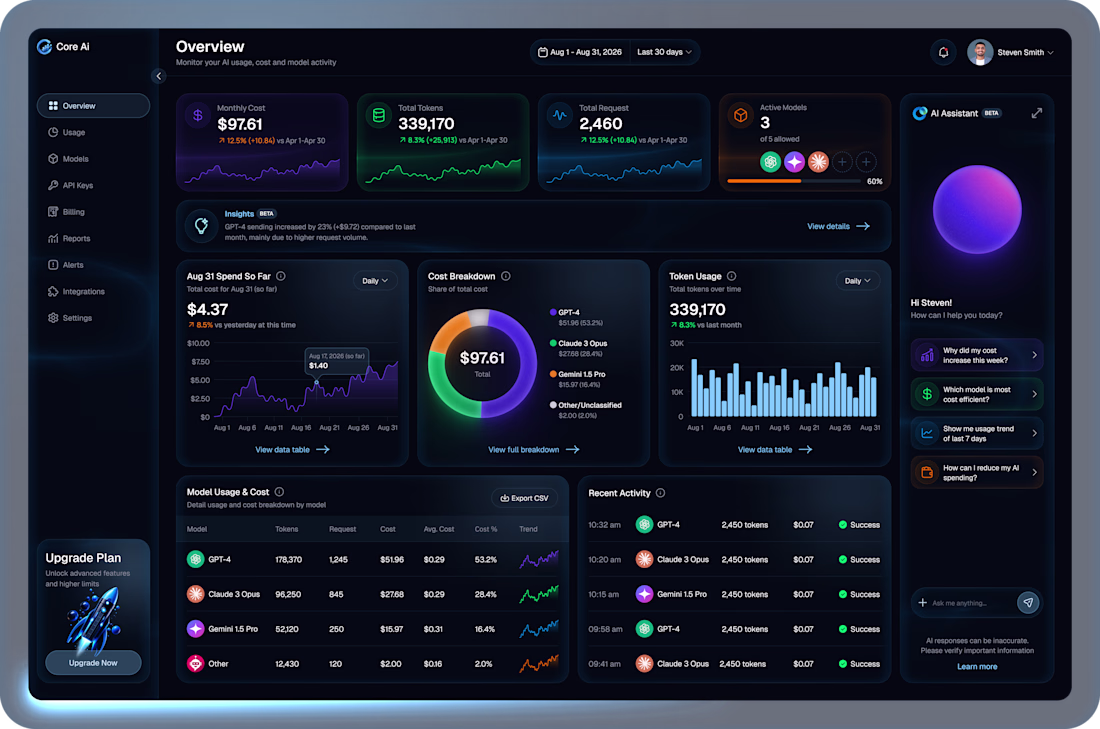Expand the AI Assistant panel
The image size is (1100, 729).
(x=1036, y=113)
